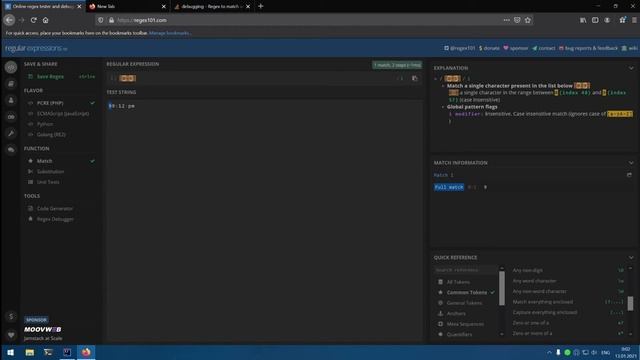Click the heart sponsor icon in sidebar
The width and height of the screenshot is (640, 360).
pos(11,335)
